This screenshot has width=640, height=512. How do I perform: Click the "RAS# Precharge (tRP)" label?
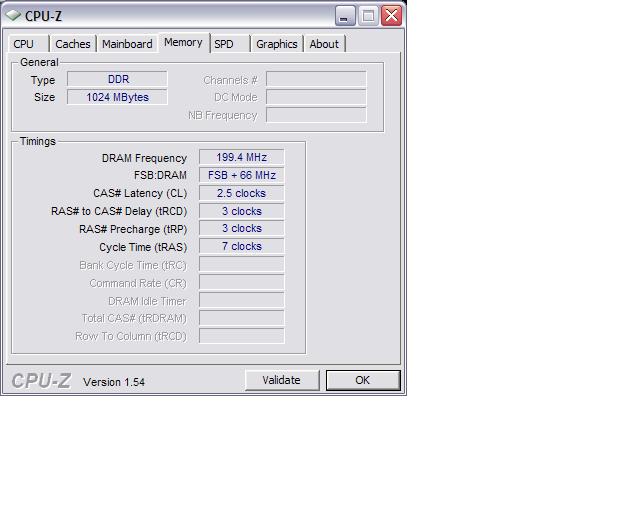click(133, 229)
